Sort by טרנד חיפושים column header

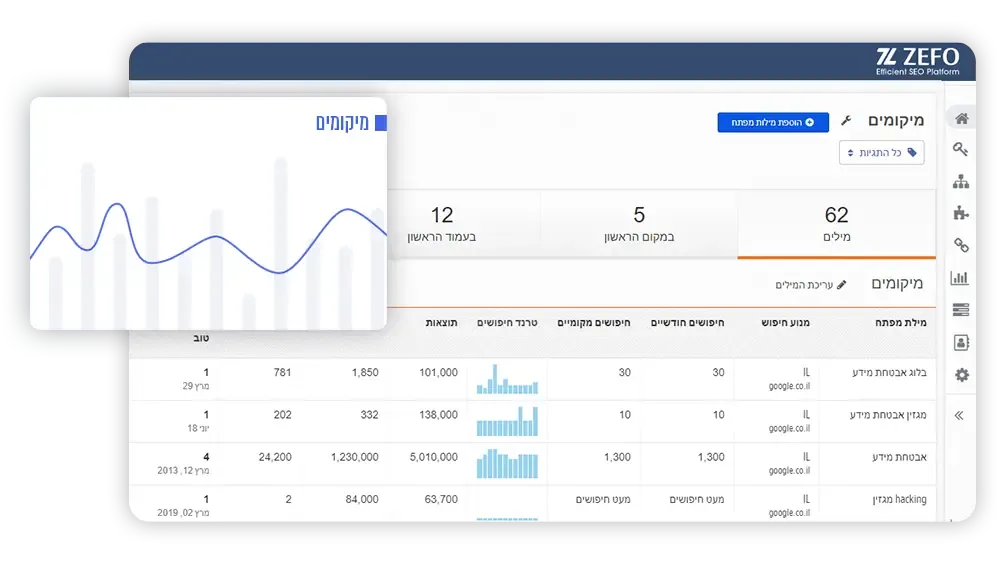pos(507,323)
